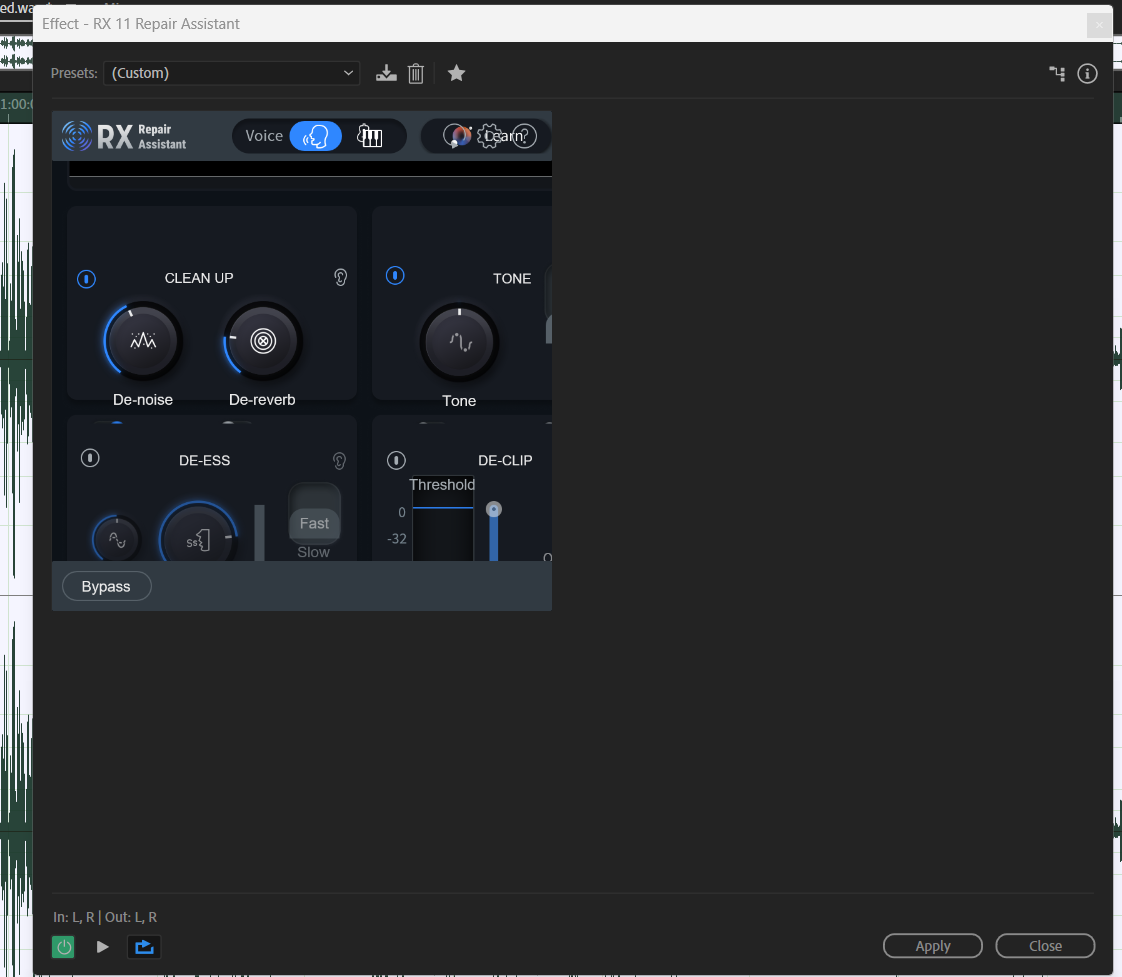Engage the Bypass button
1122x977 pixels.
tap(106, 586)
